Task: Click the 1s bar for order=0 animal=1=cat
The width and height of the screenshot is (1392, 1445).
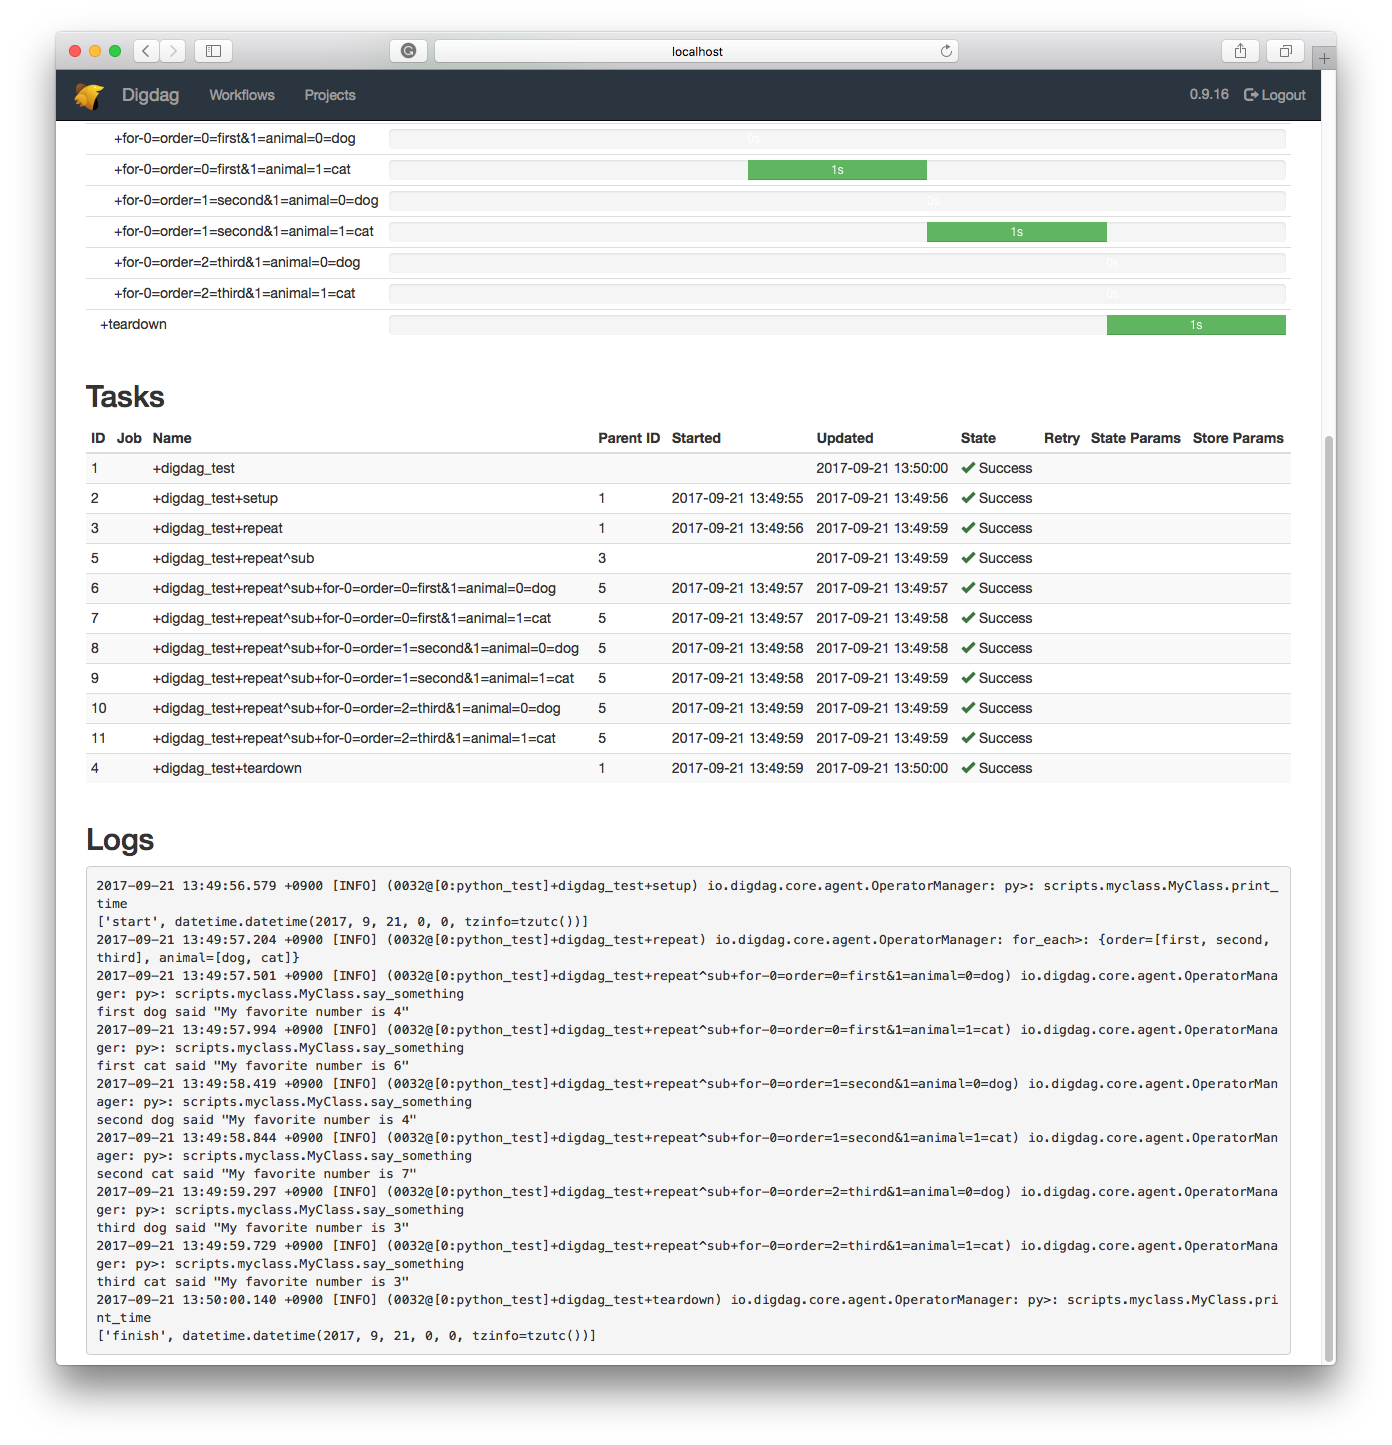Action: click(837, 170)
